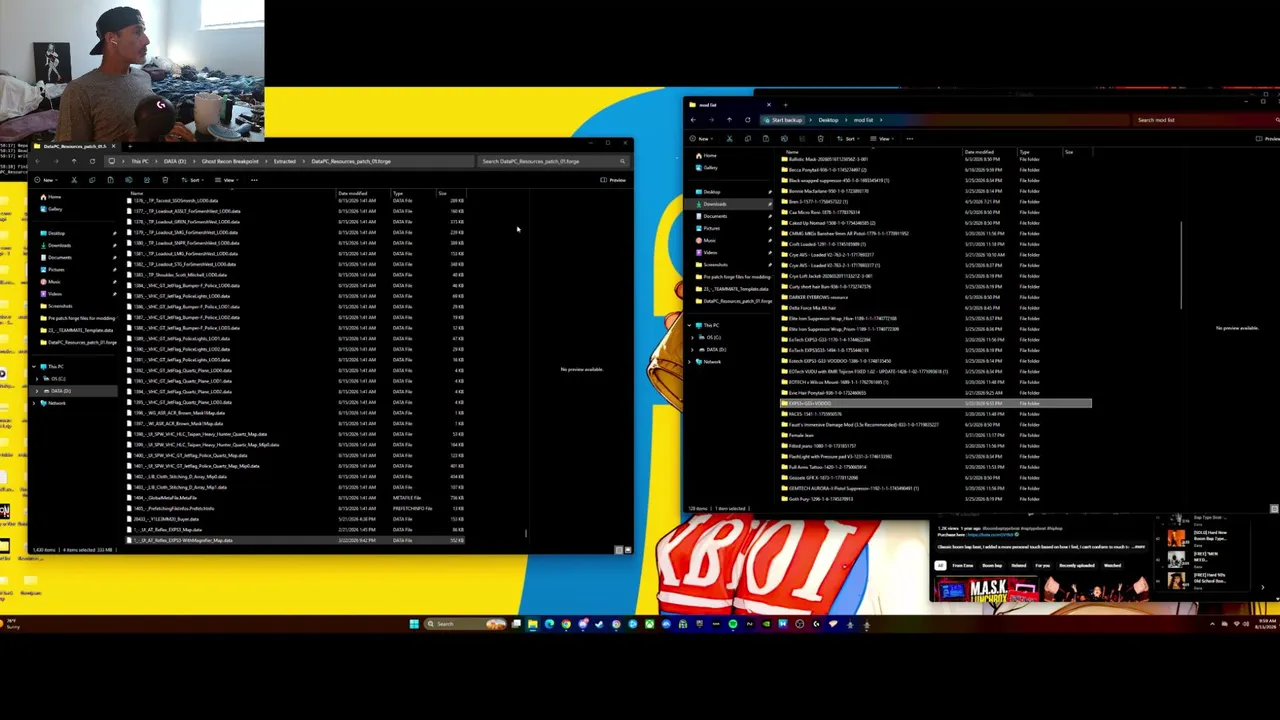1280x720 pixels.
Task: Click Rename in the mod list window toolbar
Action: pos(783,139)
